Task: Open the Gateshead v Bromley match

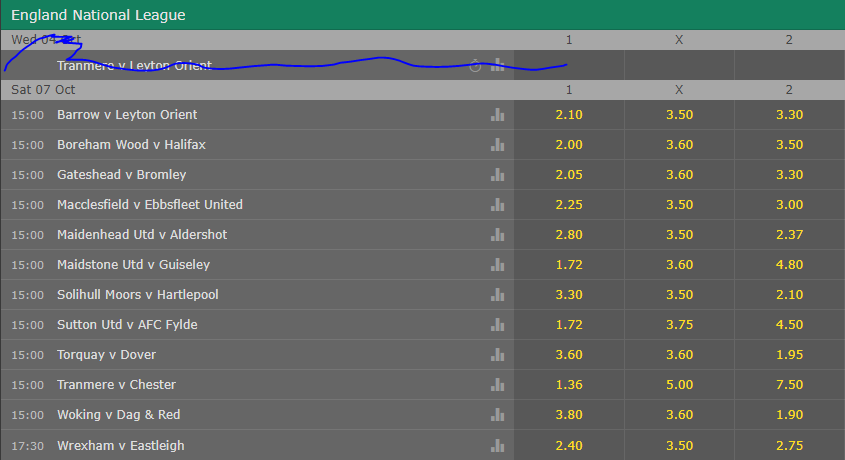Action: [122, 175]
